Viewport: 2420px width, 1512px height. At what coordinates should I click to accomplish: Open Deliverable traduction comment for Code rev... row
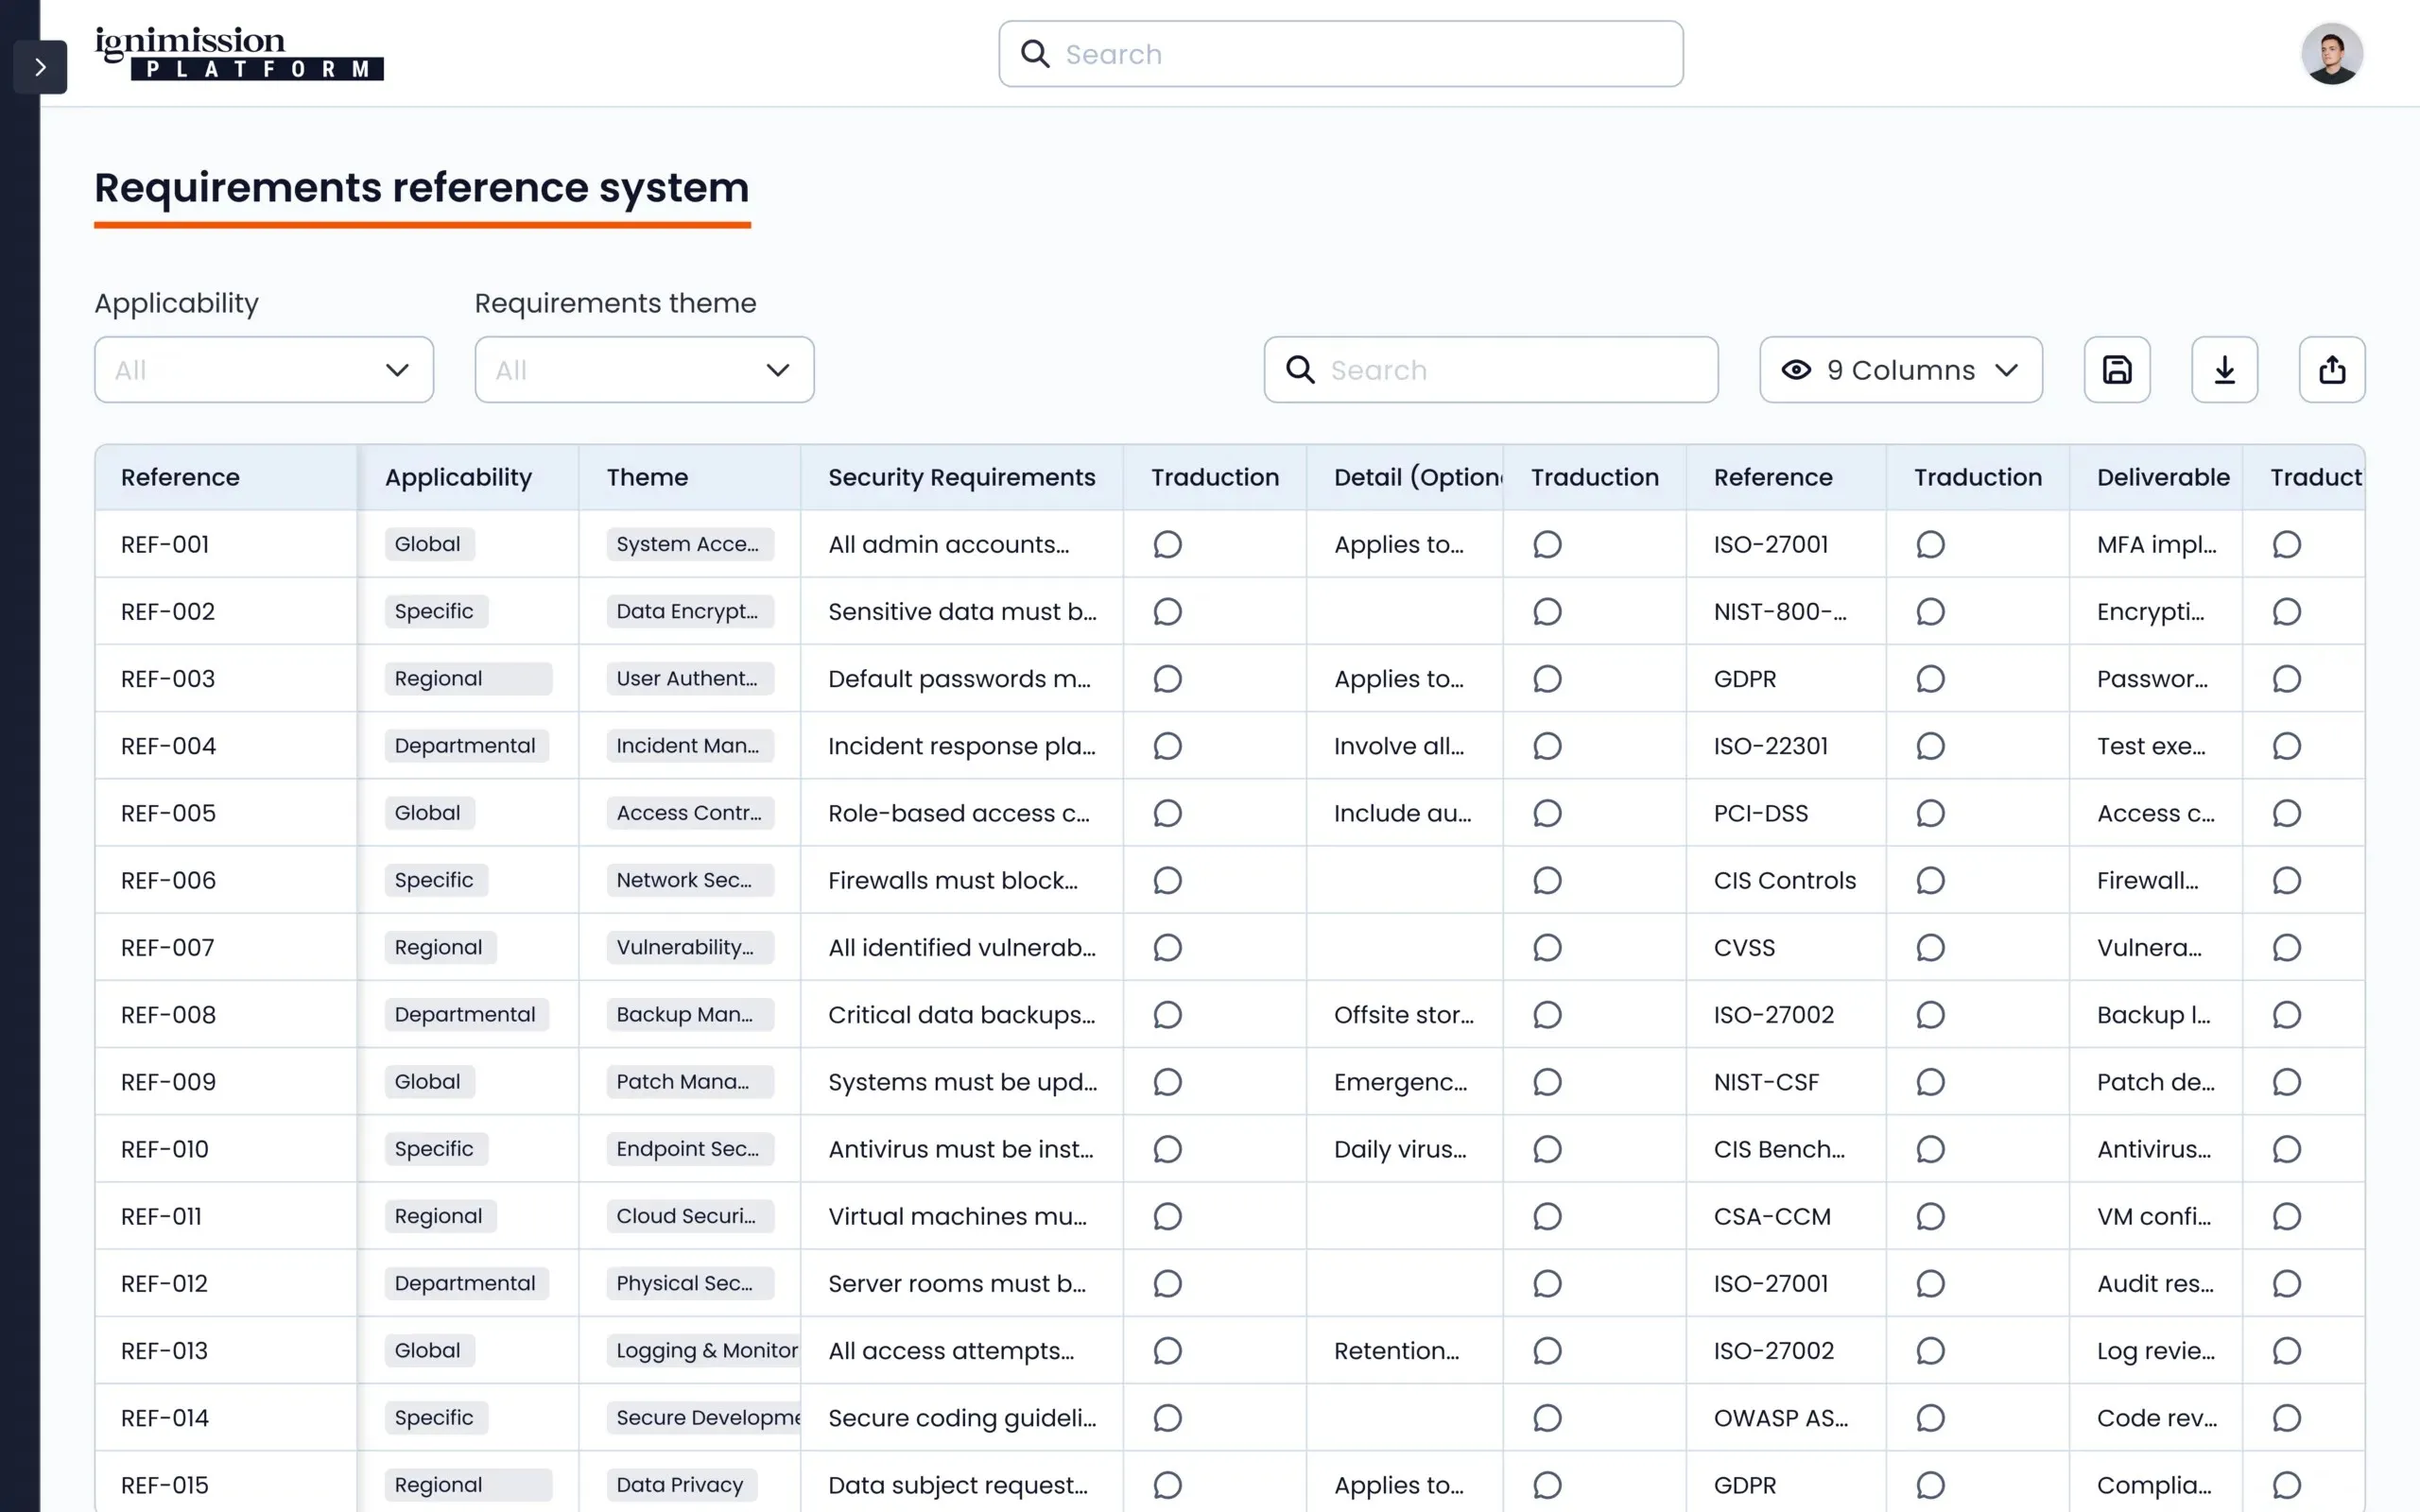[x=2286, y=1418]
